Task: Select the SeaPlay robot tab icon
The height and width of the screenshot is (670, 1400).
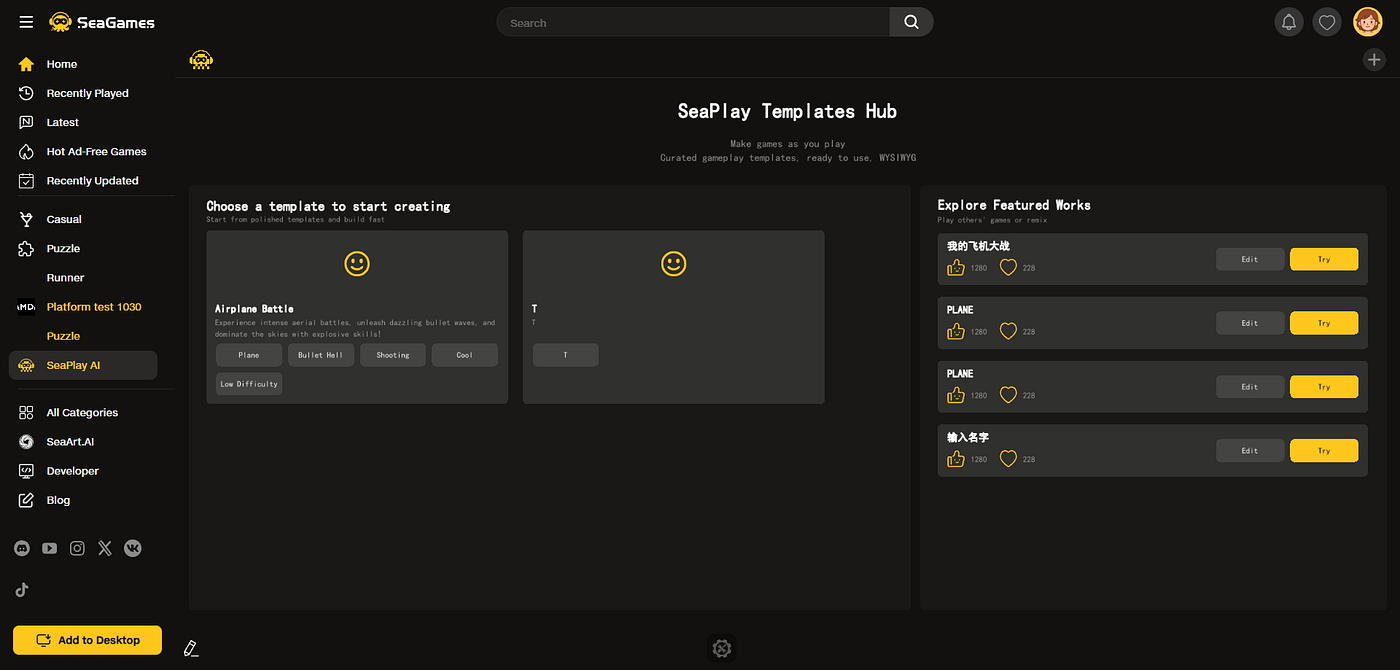Action: [201, 60]
